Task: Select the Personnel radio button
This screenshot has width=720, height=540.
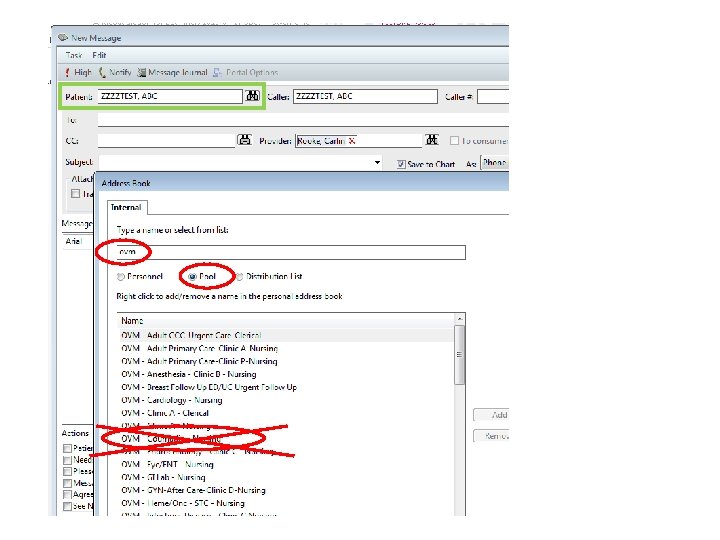Action: (121, 277)
